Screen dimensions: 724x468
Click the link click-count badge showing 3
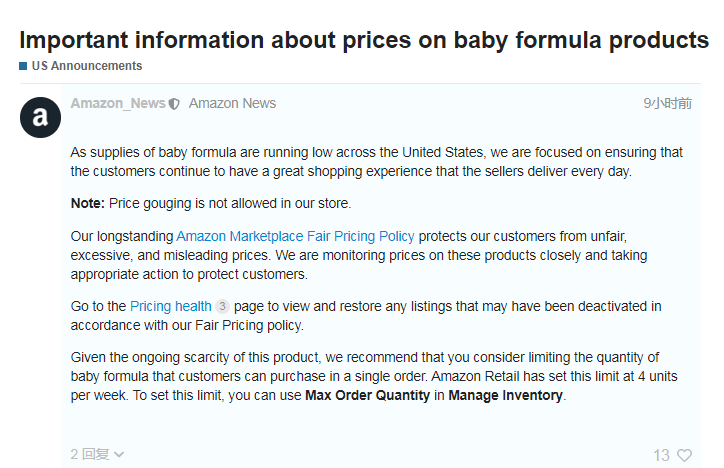[222, 306]
